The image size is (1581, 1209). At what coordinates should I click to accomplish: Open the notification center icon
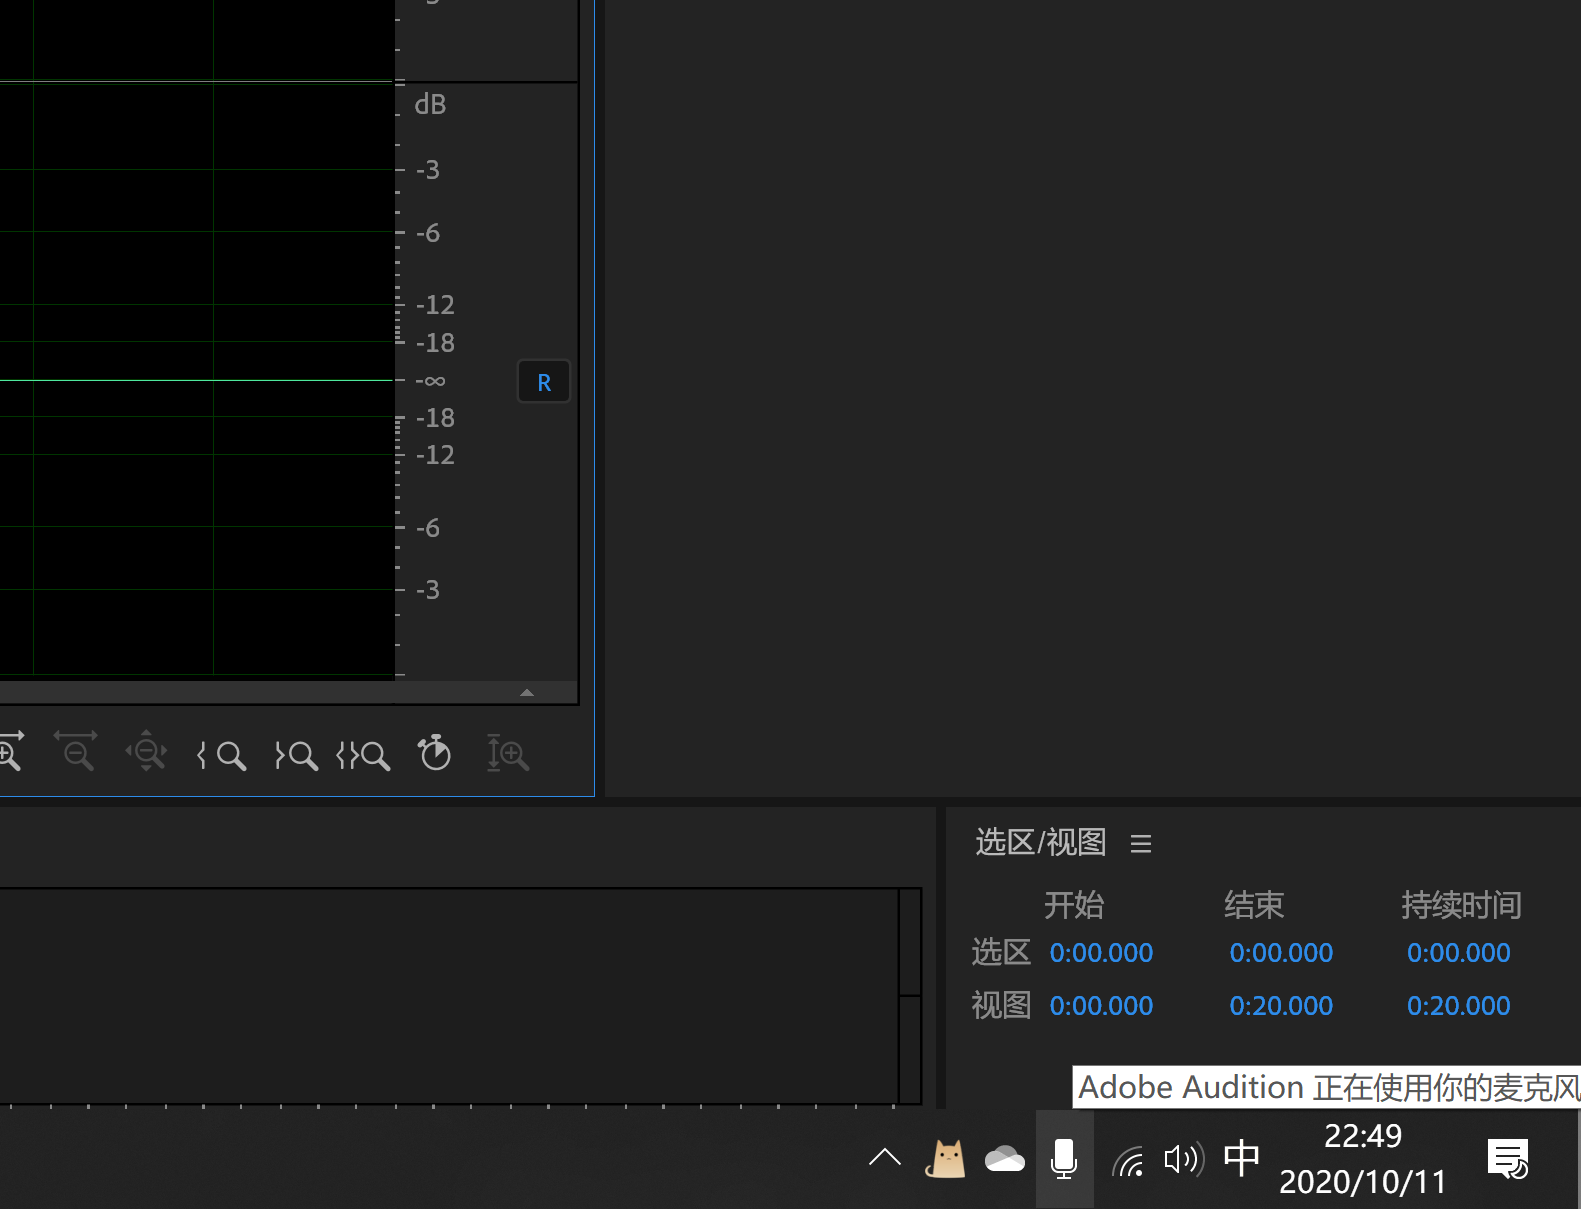tap(1508, 1159)
